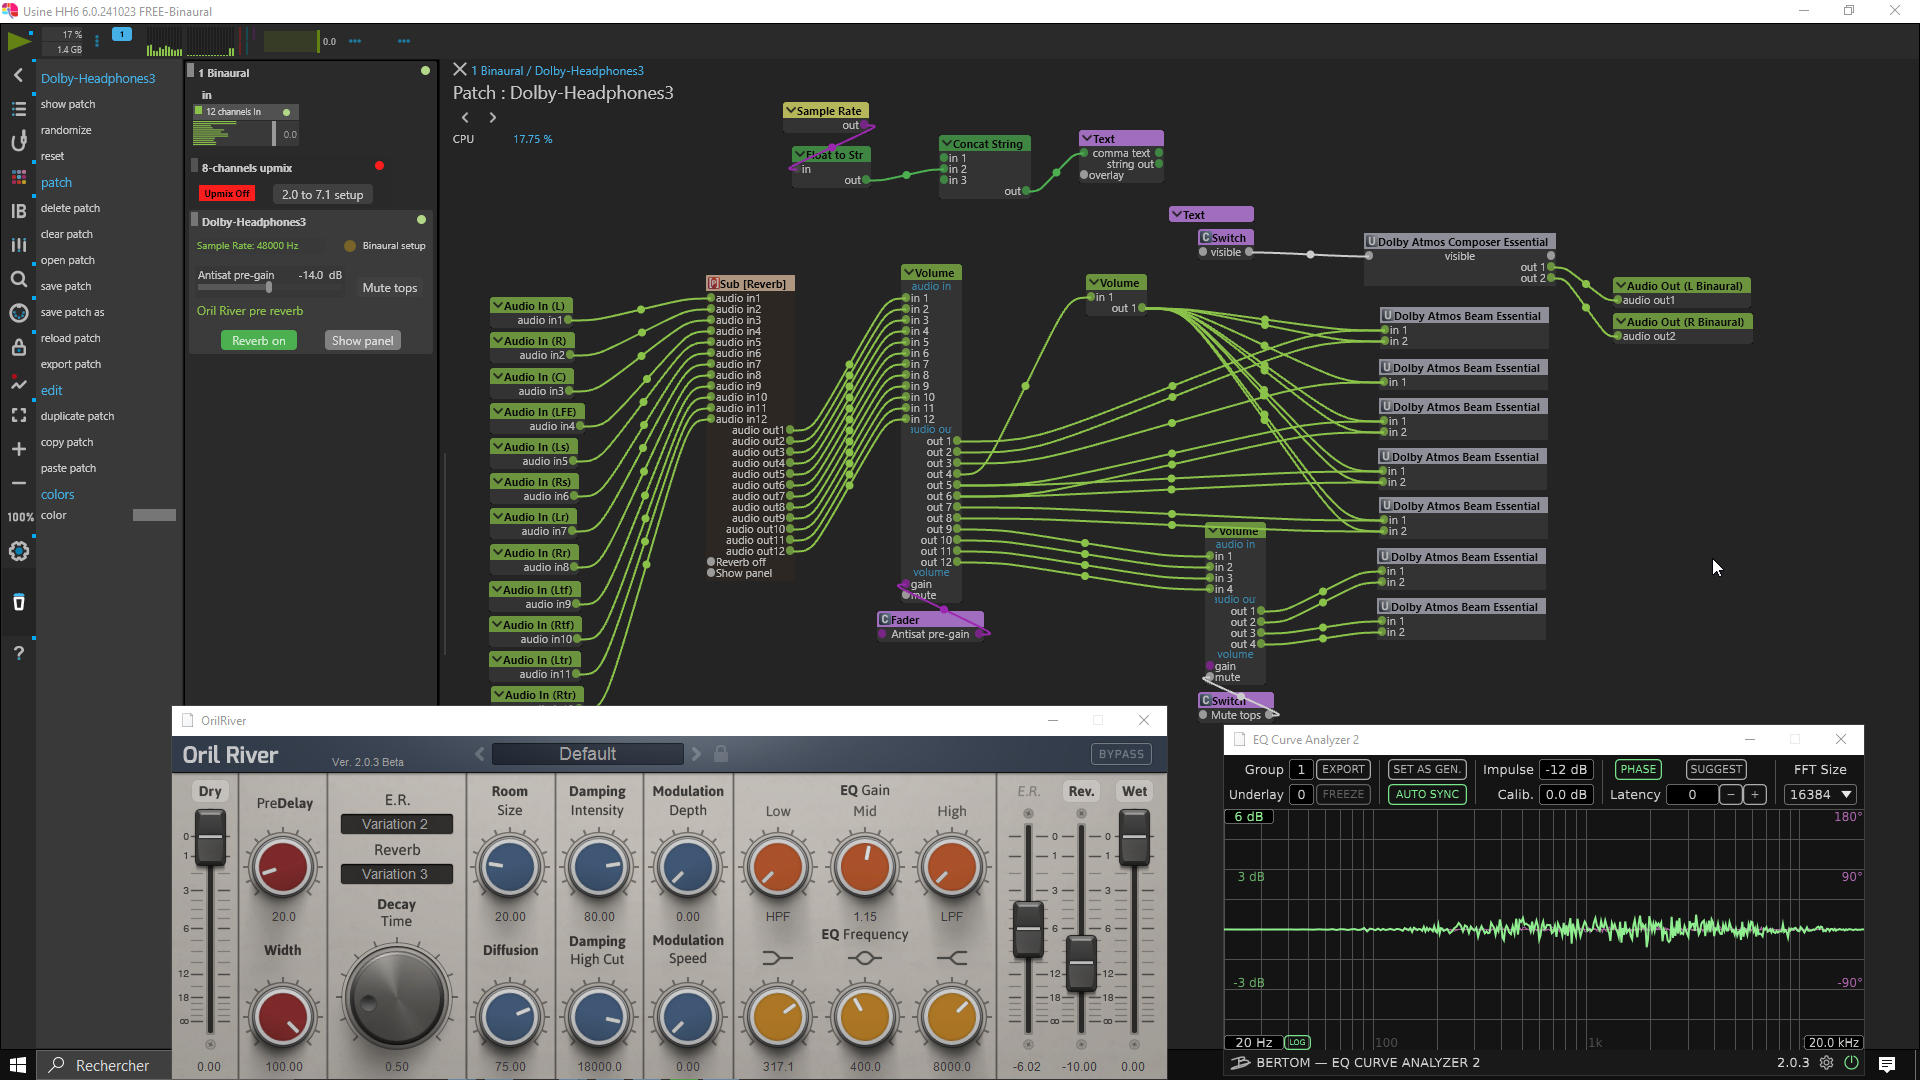The height and width of the screenshot is (1080, 1920).
Task: Go to next patch with right chevron
Action: point(492,117)
